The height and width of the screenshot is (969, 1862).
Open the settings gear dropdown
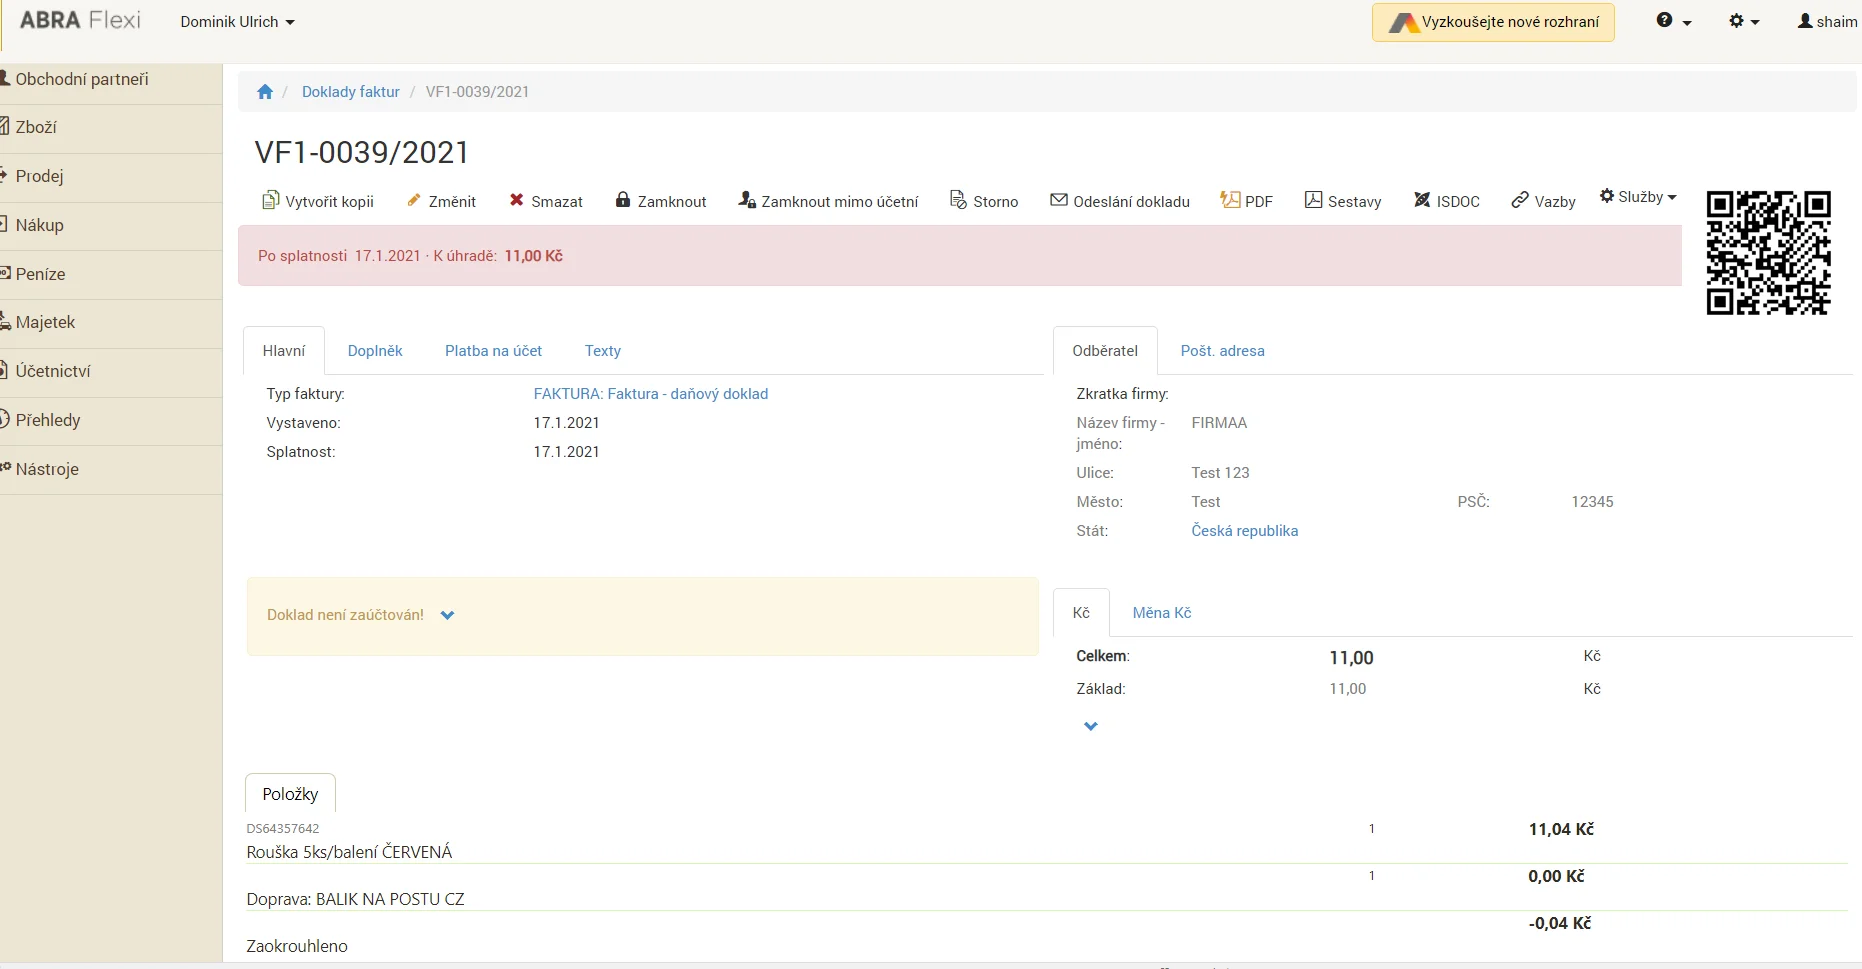click(1743, 21)
